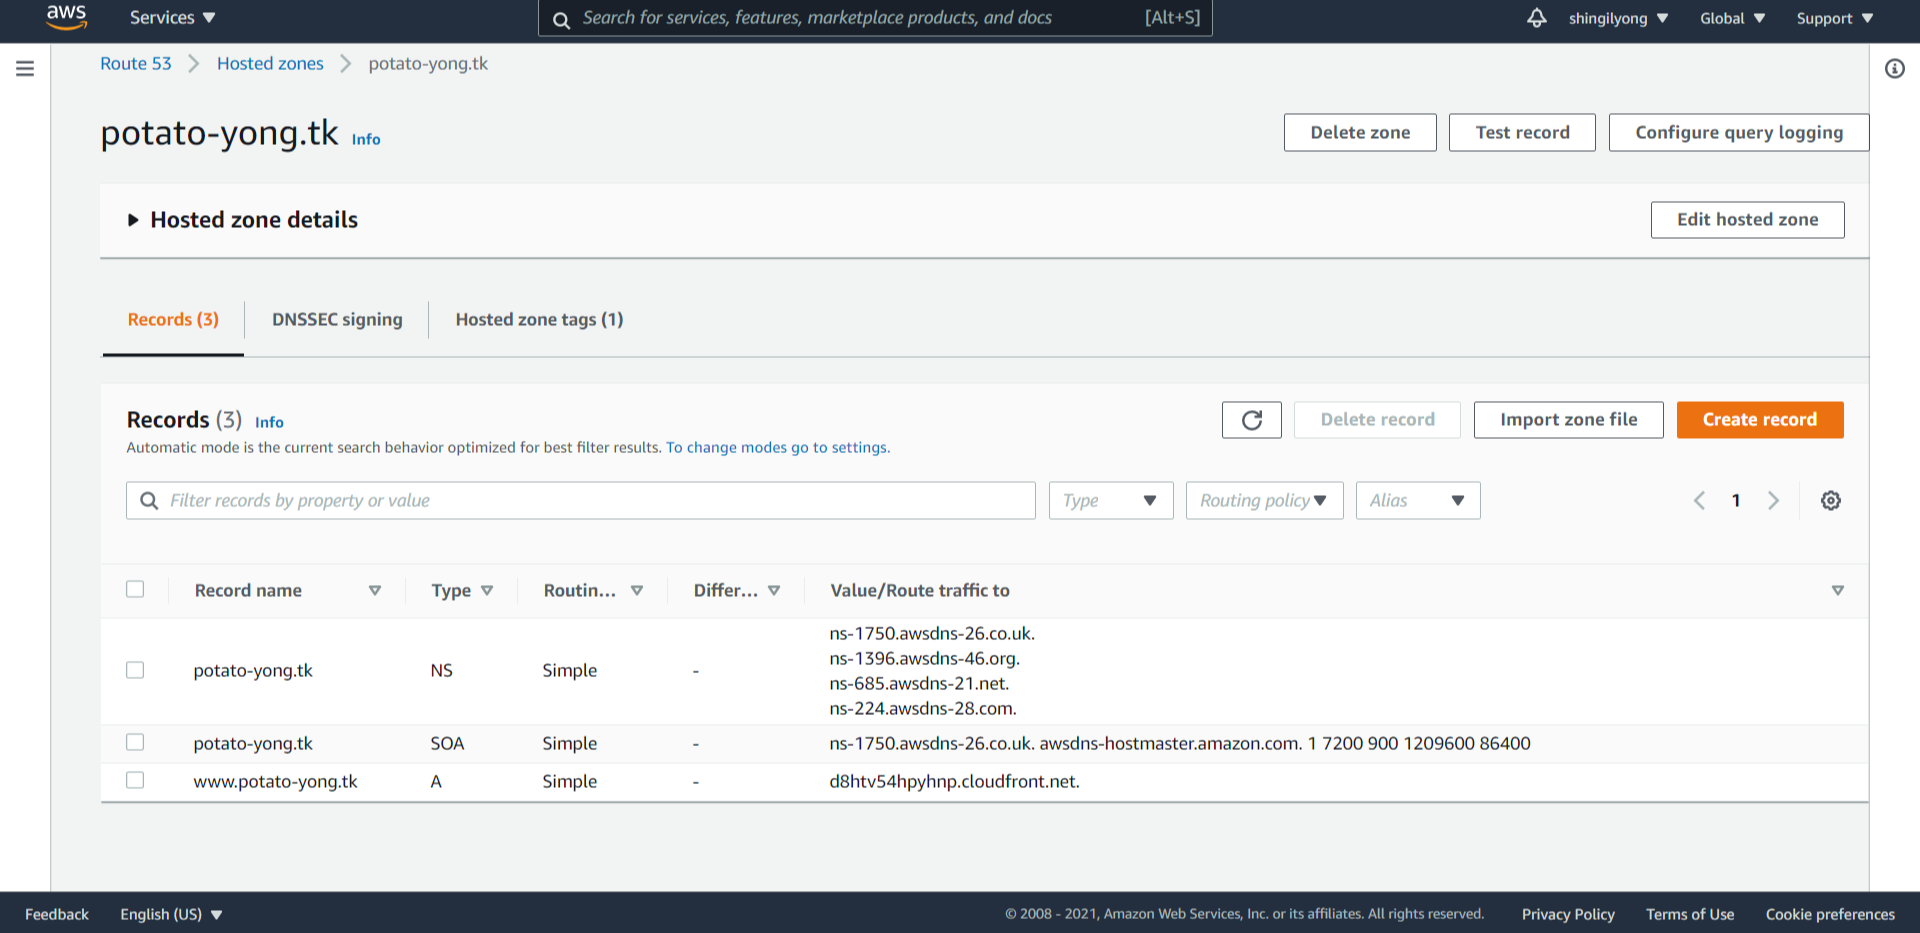Click the Edit hosted zone button
This screenshot has width=1920, height=933.
[x=1747, y=220]
